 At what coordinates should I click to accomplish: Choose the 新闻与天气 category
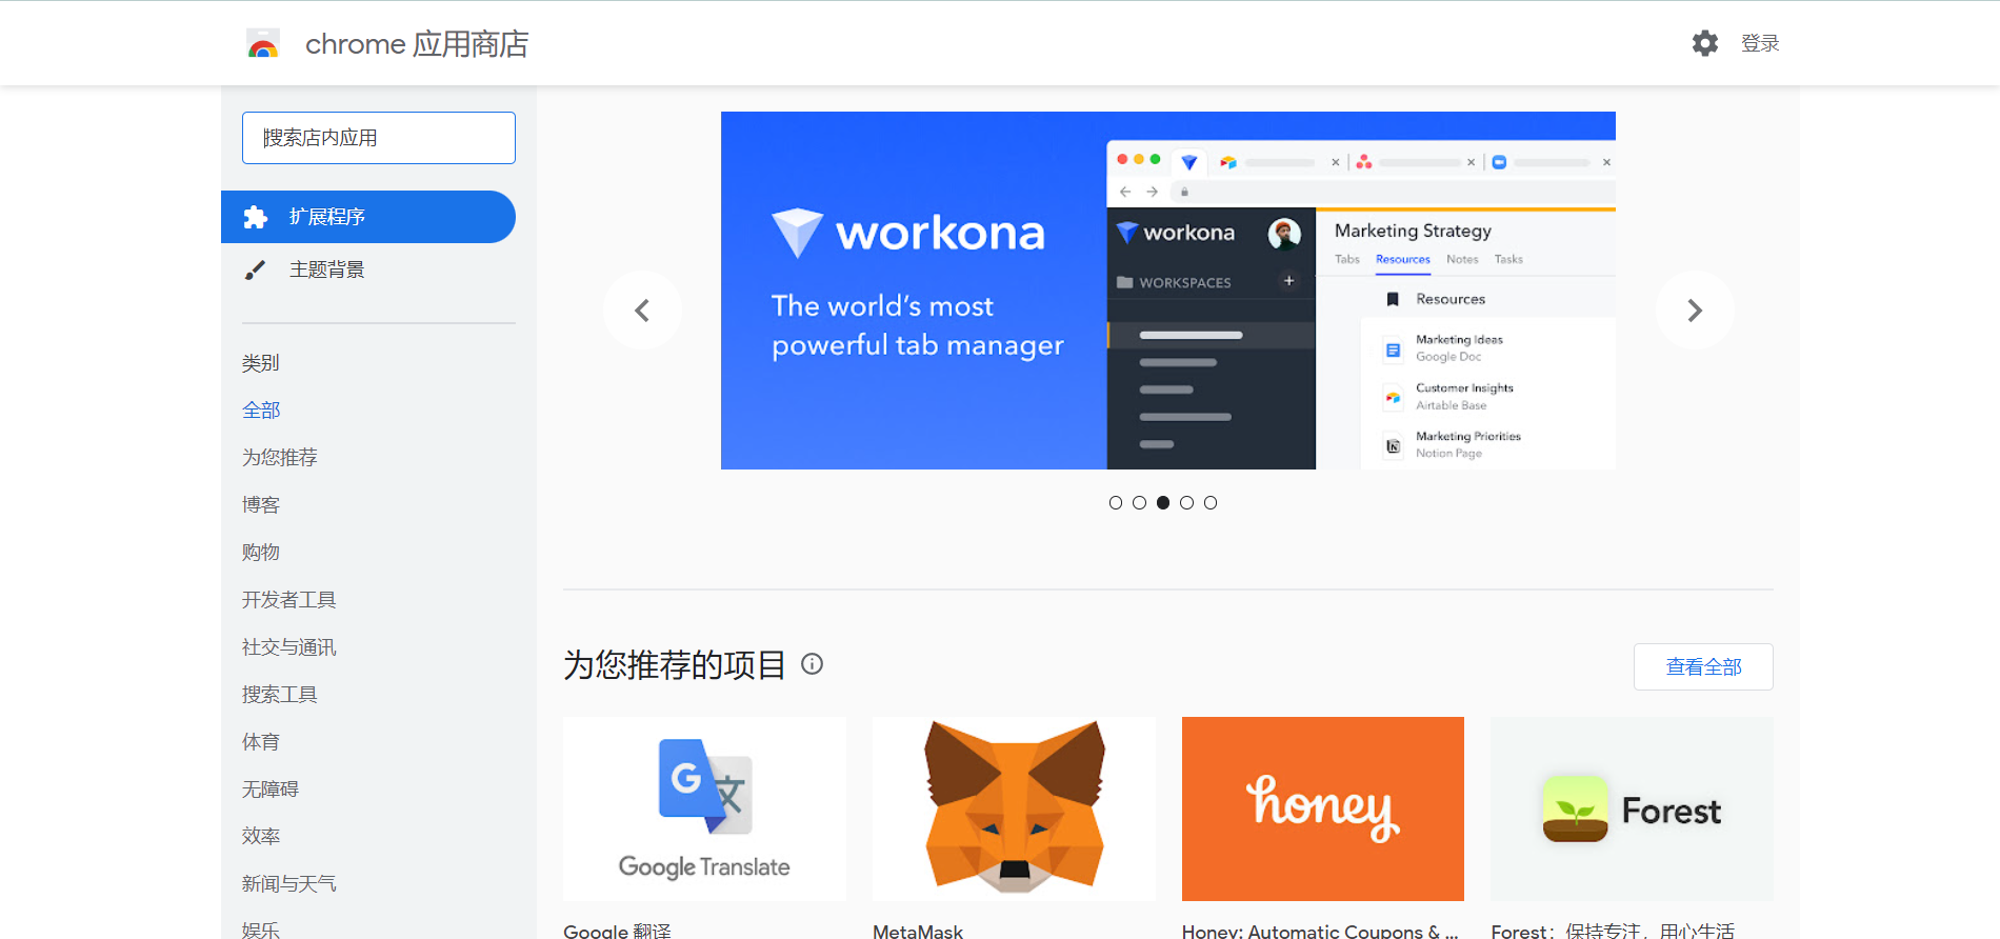[x=289, y=884]
